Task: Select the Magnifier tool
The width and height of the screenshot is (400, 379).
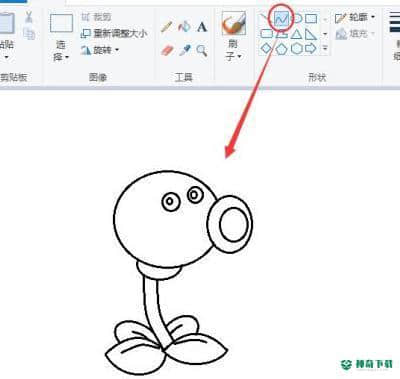Action: coord(202,51)
